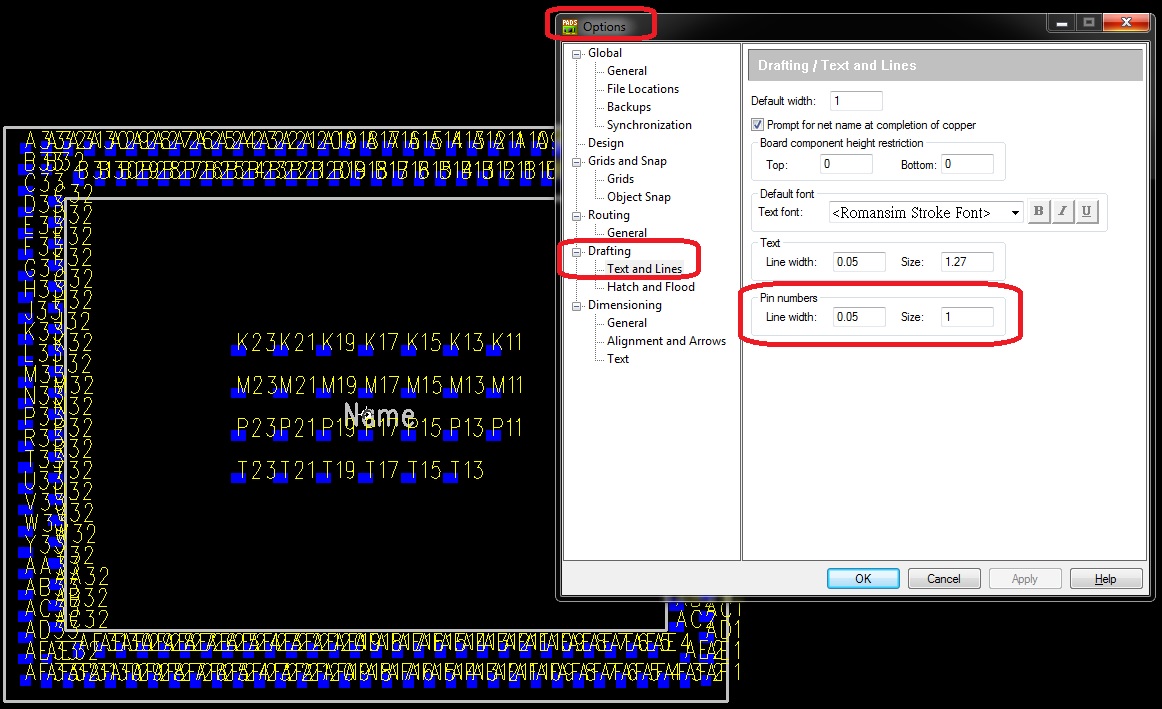Collapse the Global tree node

[x=576, y=53]
